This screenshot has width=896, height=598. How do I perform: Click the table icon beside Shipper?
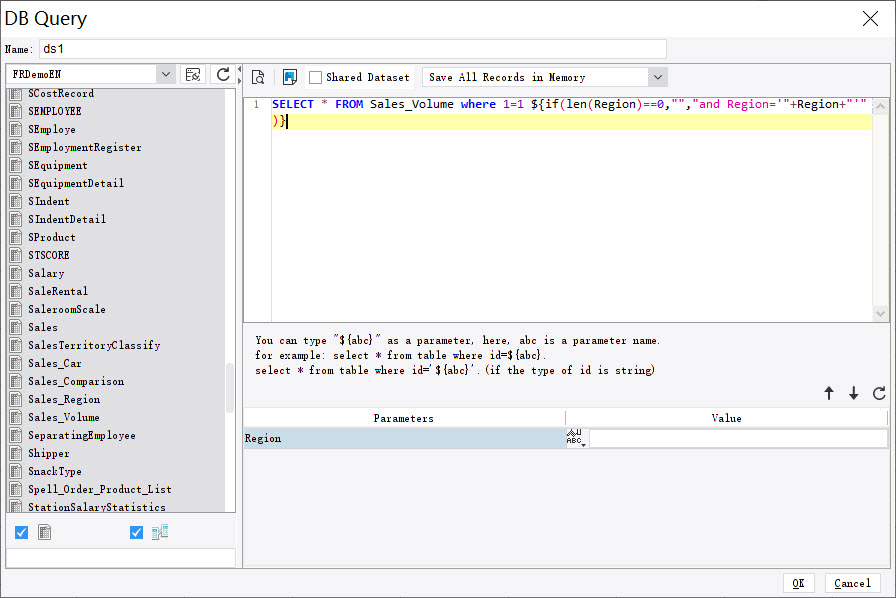[x=16, y=453]
